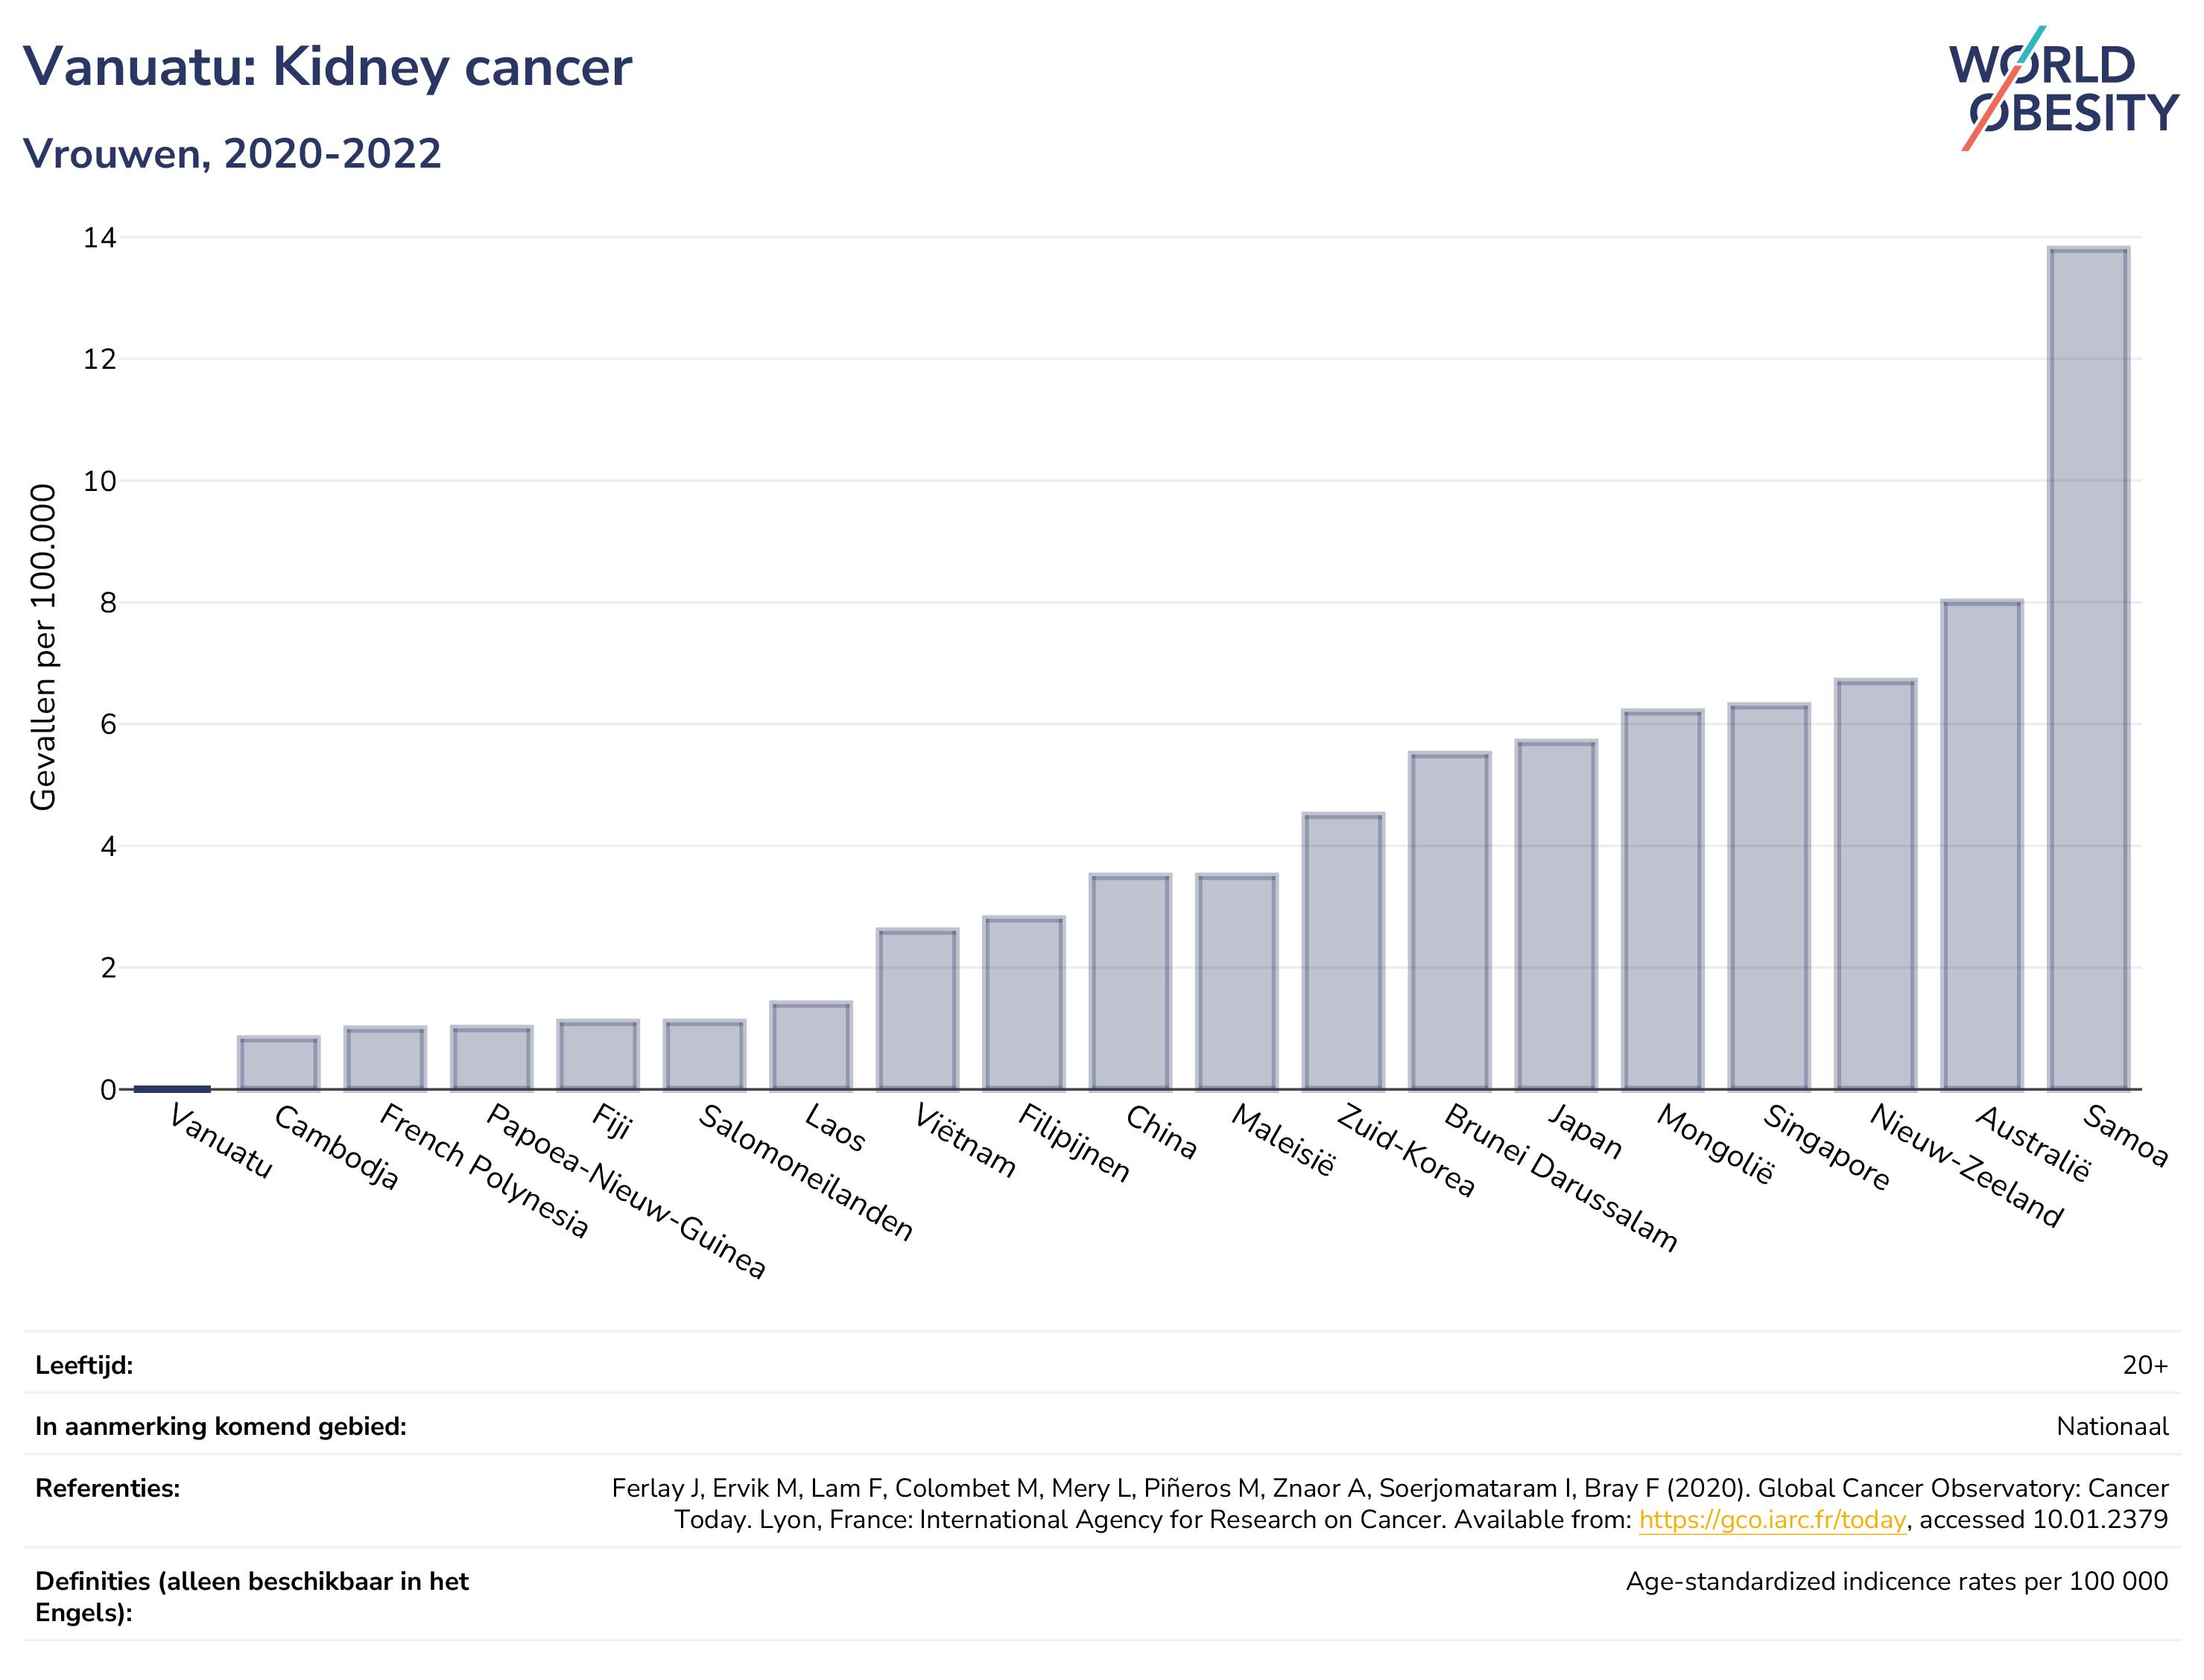The width and height of the screenshot is (2204, 1680).
Task: Click the Filipijnen bar
Action: click(x=1024, y=1003)
